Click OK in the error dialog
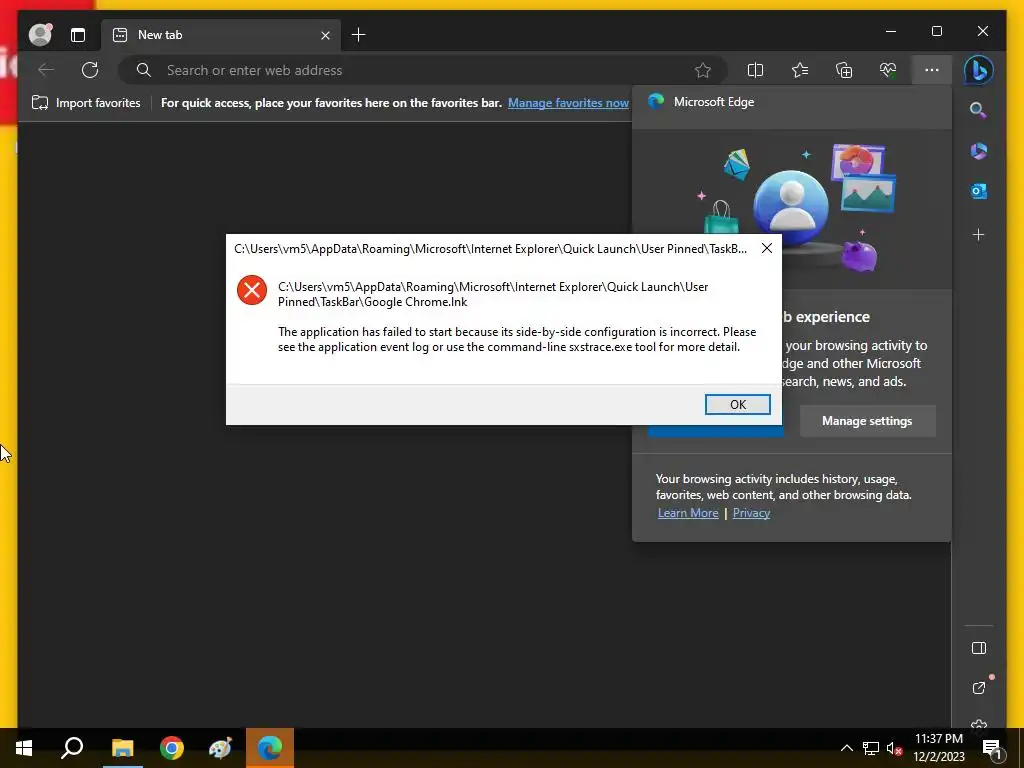1024x768 pixels. (x=737, y=404)
